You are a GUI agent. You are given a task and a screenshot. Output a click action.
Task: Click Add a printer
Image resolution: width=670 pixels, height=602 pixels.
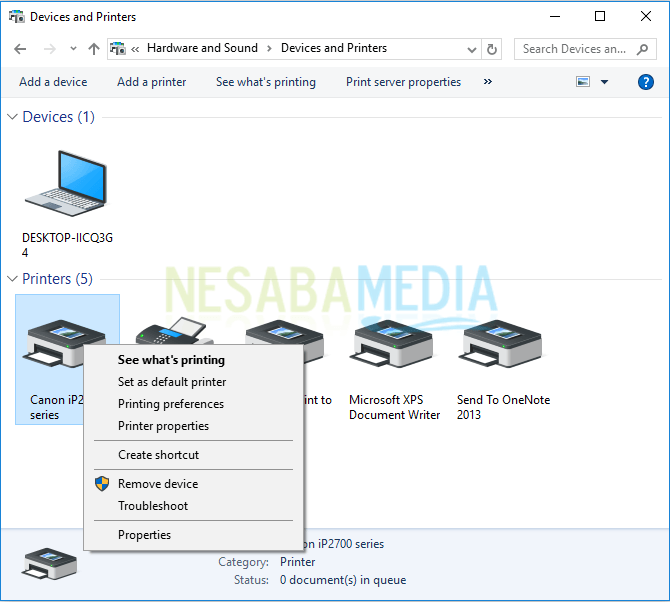coord(152,82)
